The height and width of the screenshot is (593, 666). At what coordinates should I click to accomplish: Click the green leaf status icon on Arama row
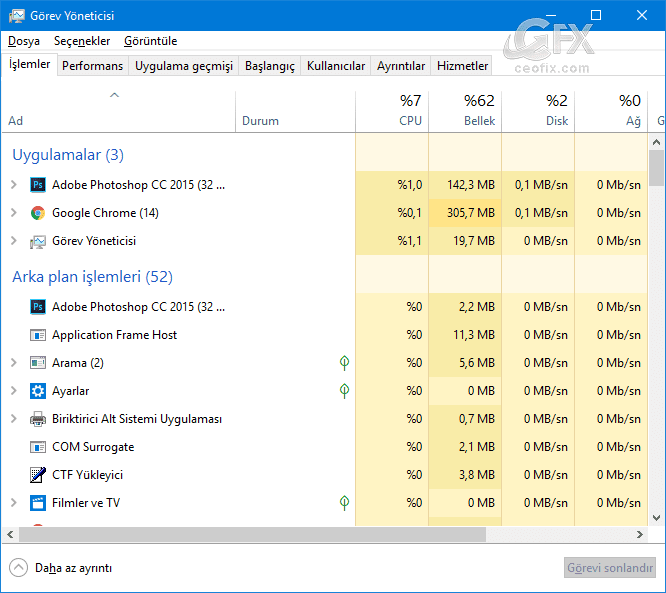[344, 363]
